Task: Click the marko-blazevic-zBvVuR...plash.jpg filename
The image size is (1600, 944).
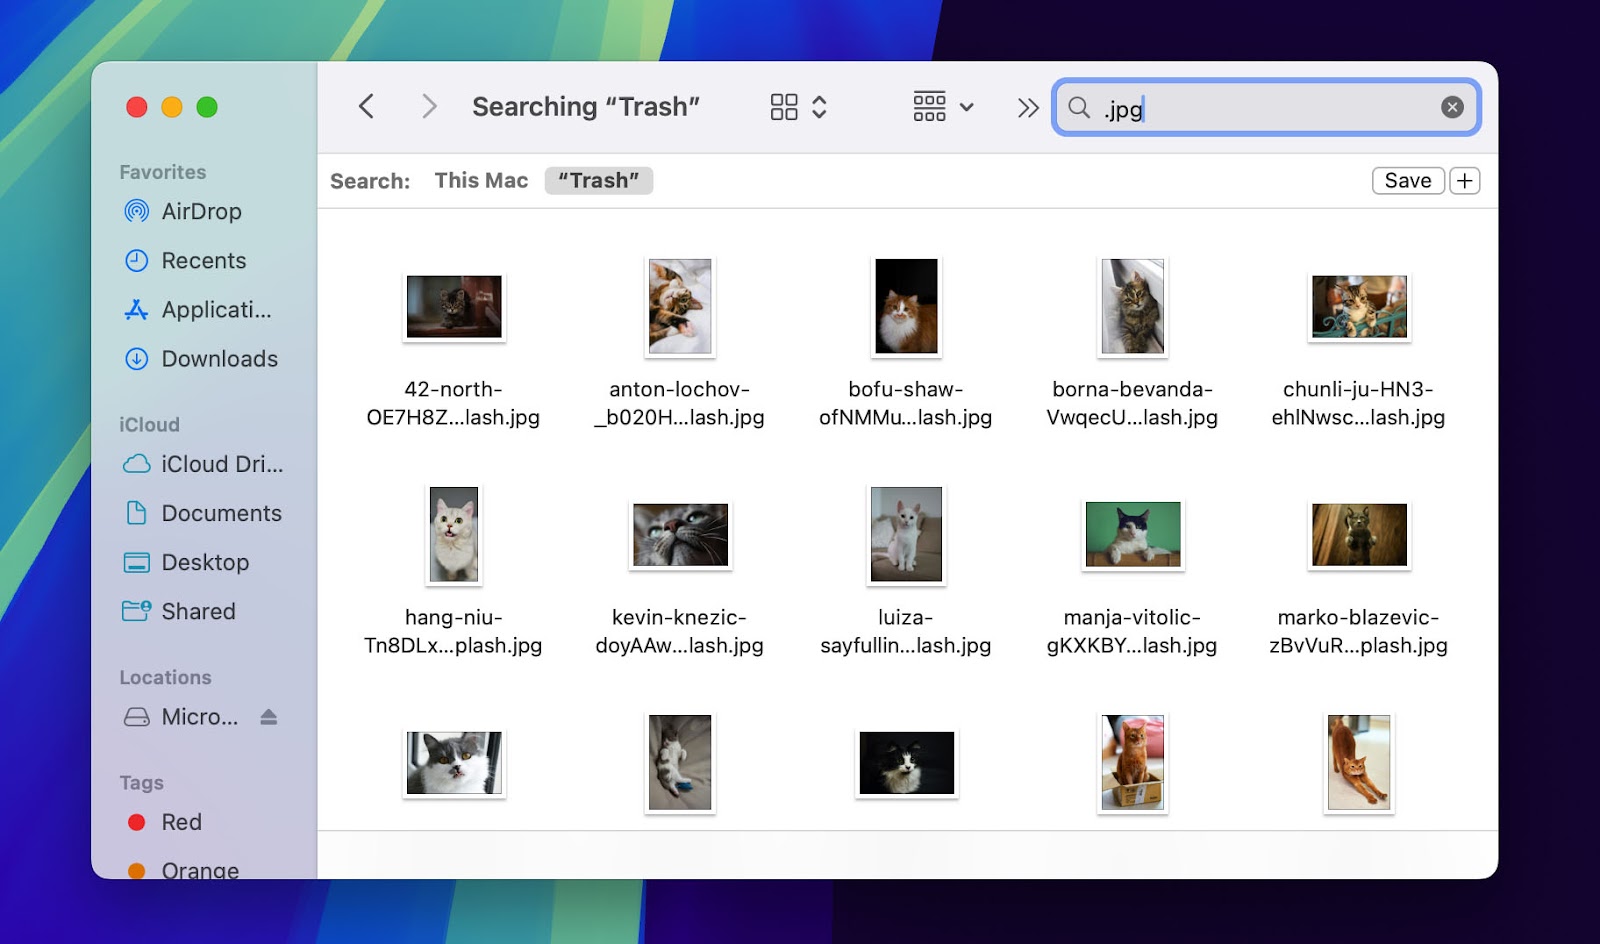Action: pos(1358,631)
